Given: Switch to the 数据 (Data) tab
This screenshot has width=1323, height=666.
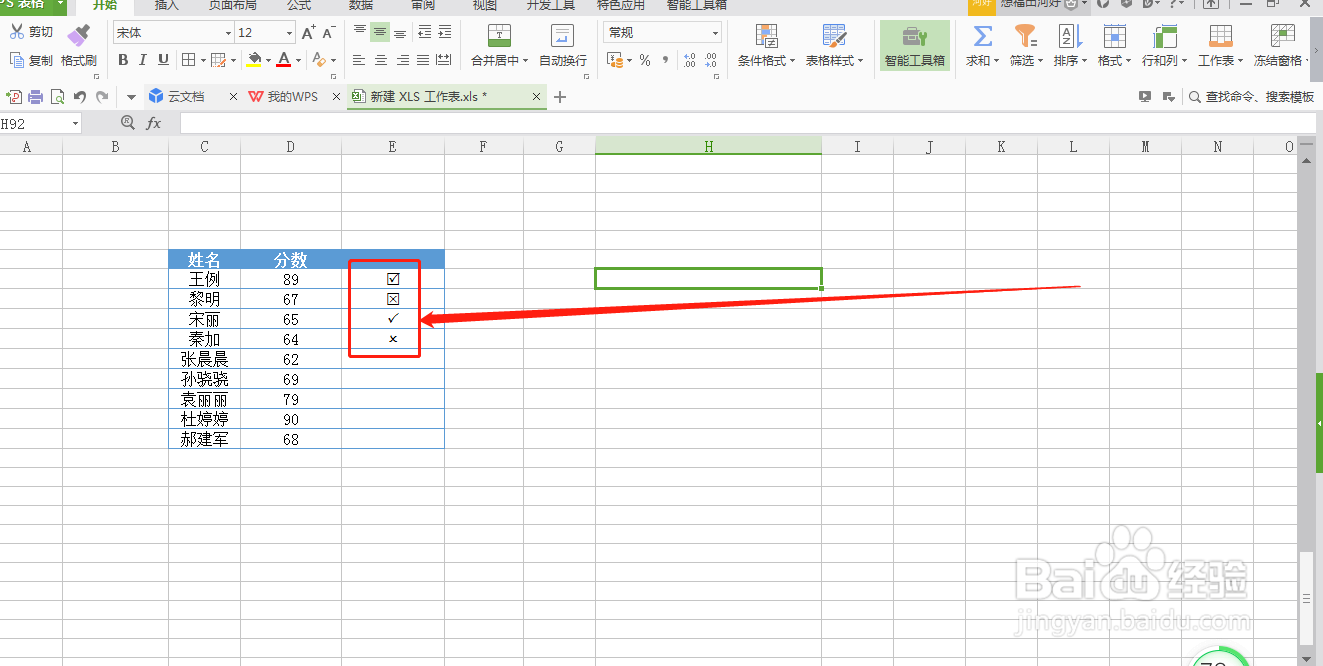Looking at the screenshot, I should [361, 5].
